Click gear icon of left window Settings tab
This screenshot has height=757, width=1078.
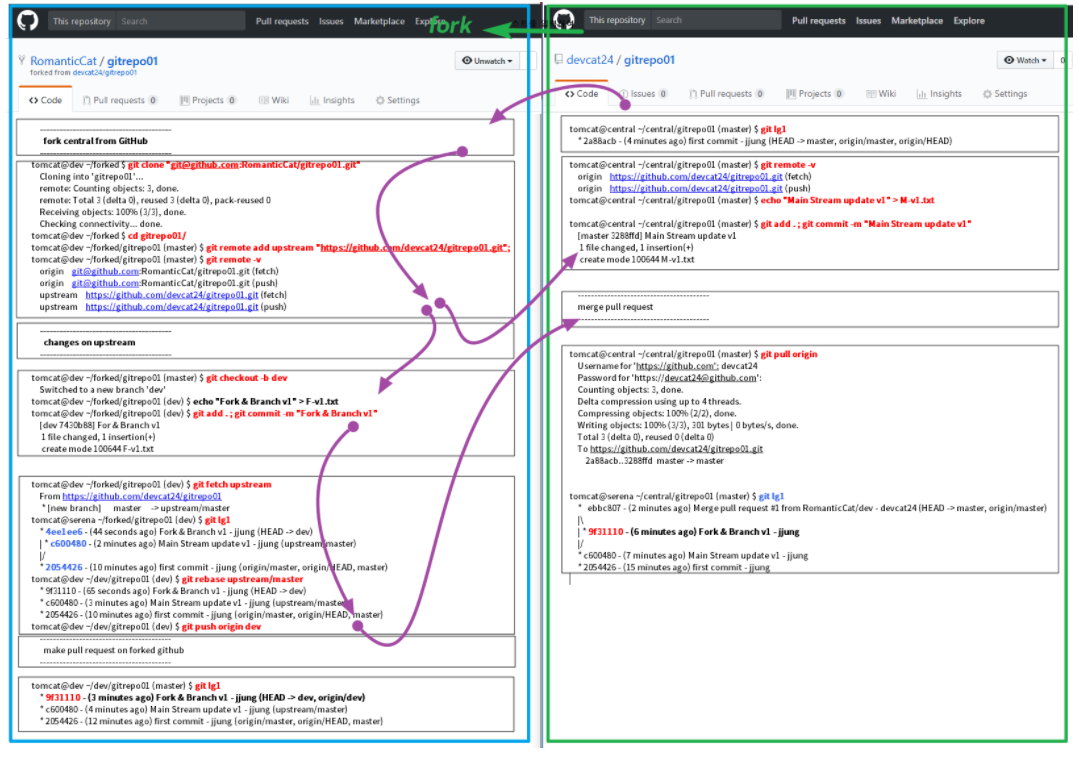pyautogui.click(x=380, y=100)
